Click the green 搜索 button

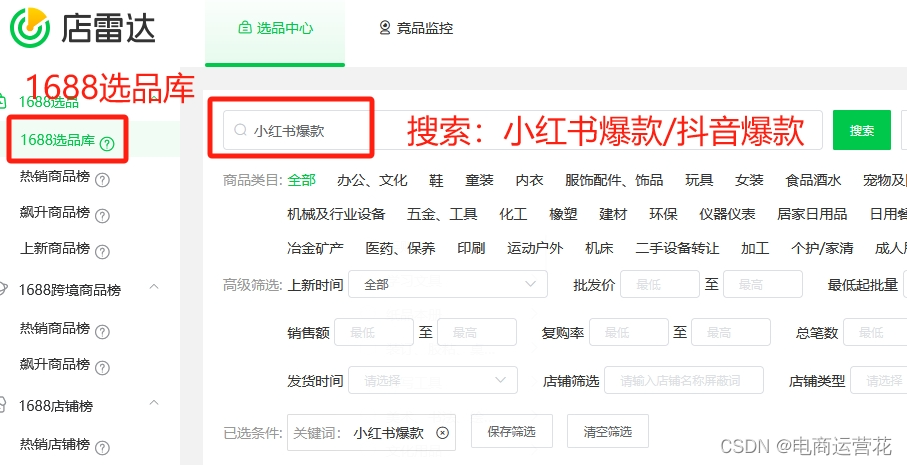[861, 130]
